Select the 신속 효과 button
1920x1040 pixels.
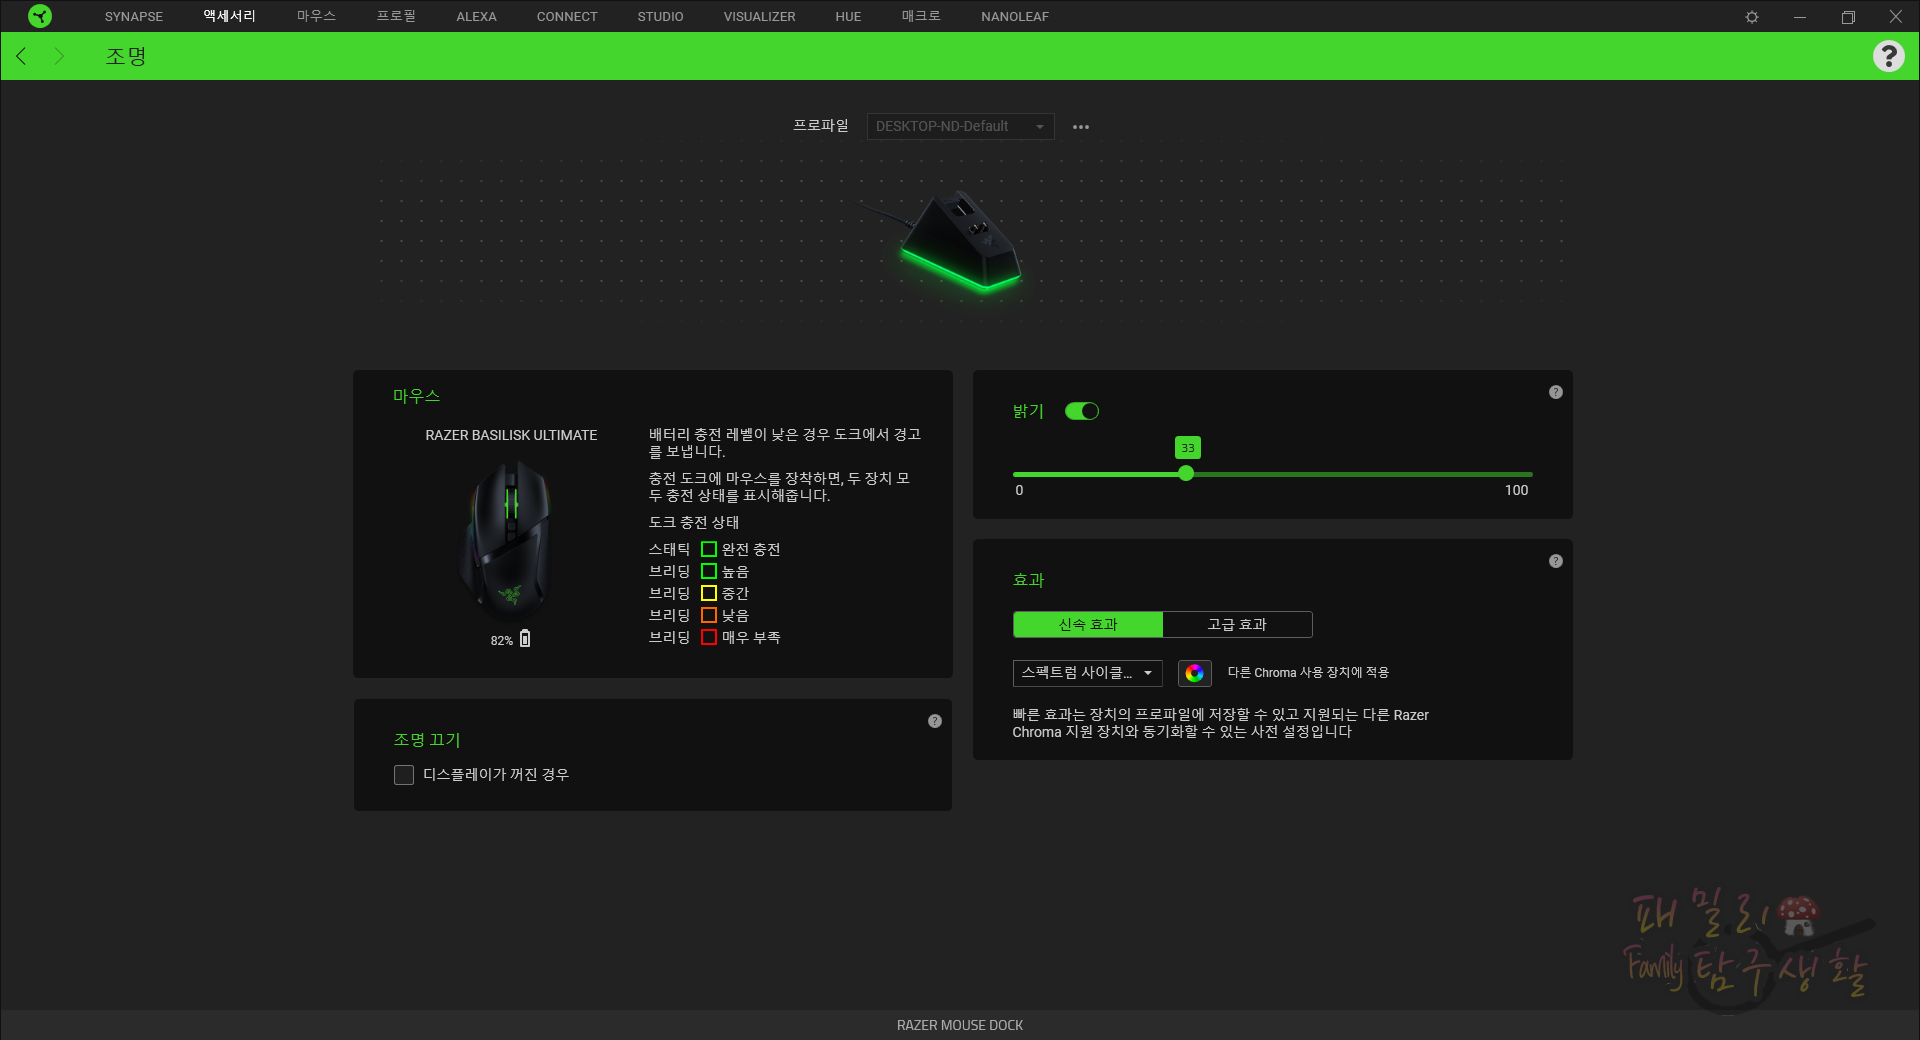click(x=1088, y=625)
